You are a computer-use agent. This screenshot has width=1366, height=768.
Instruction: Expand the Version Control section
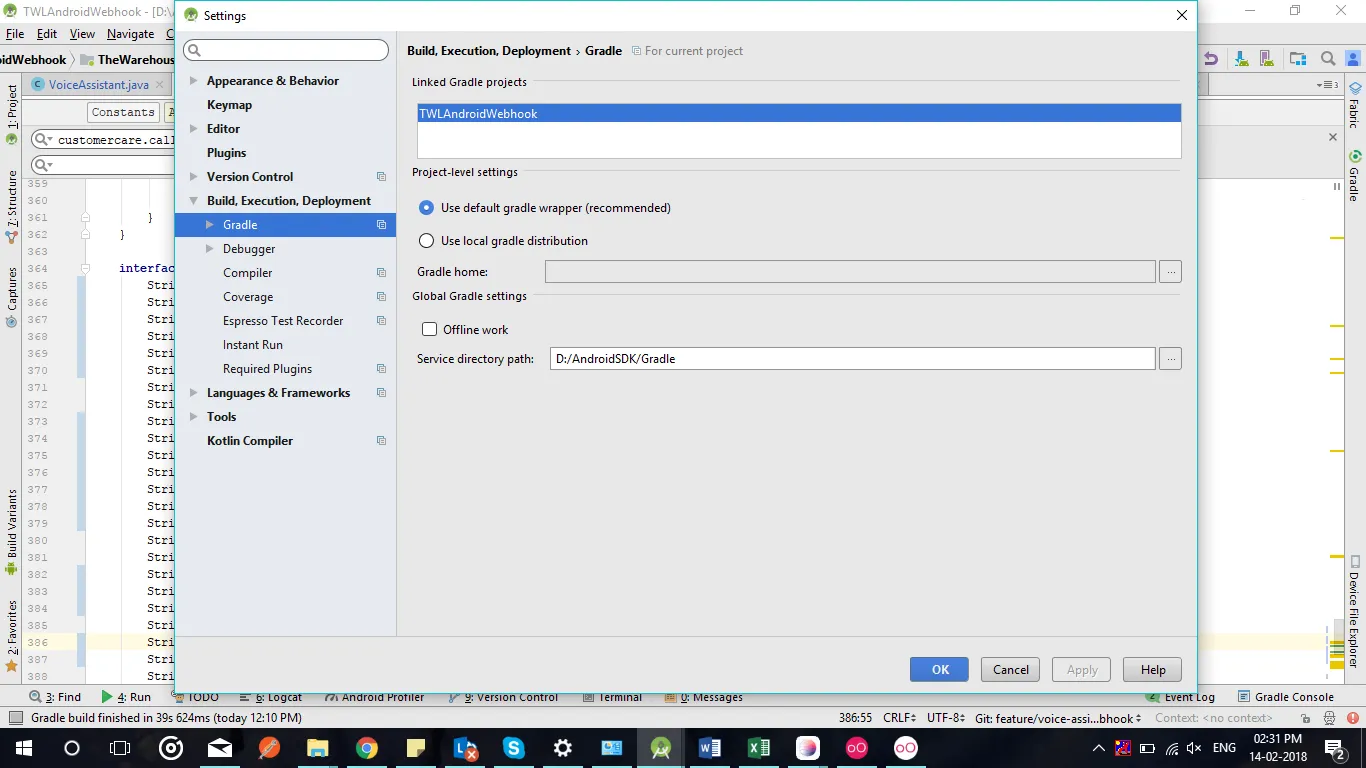193,177
